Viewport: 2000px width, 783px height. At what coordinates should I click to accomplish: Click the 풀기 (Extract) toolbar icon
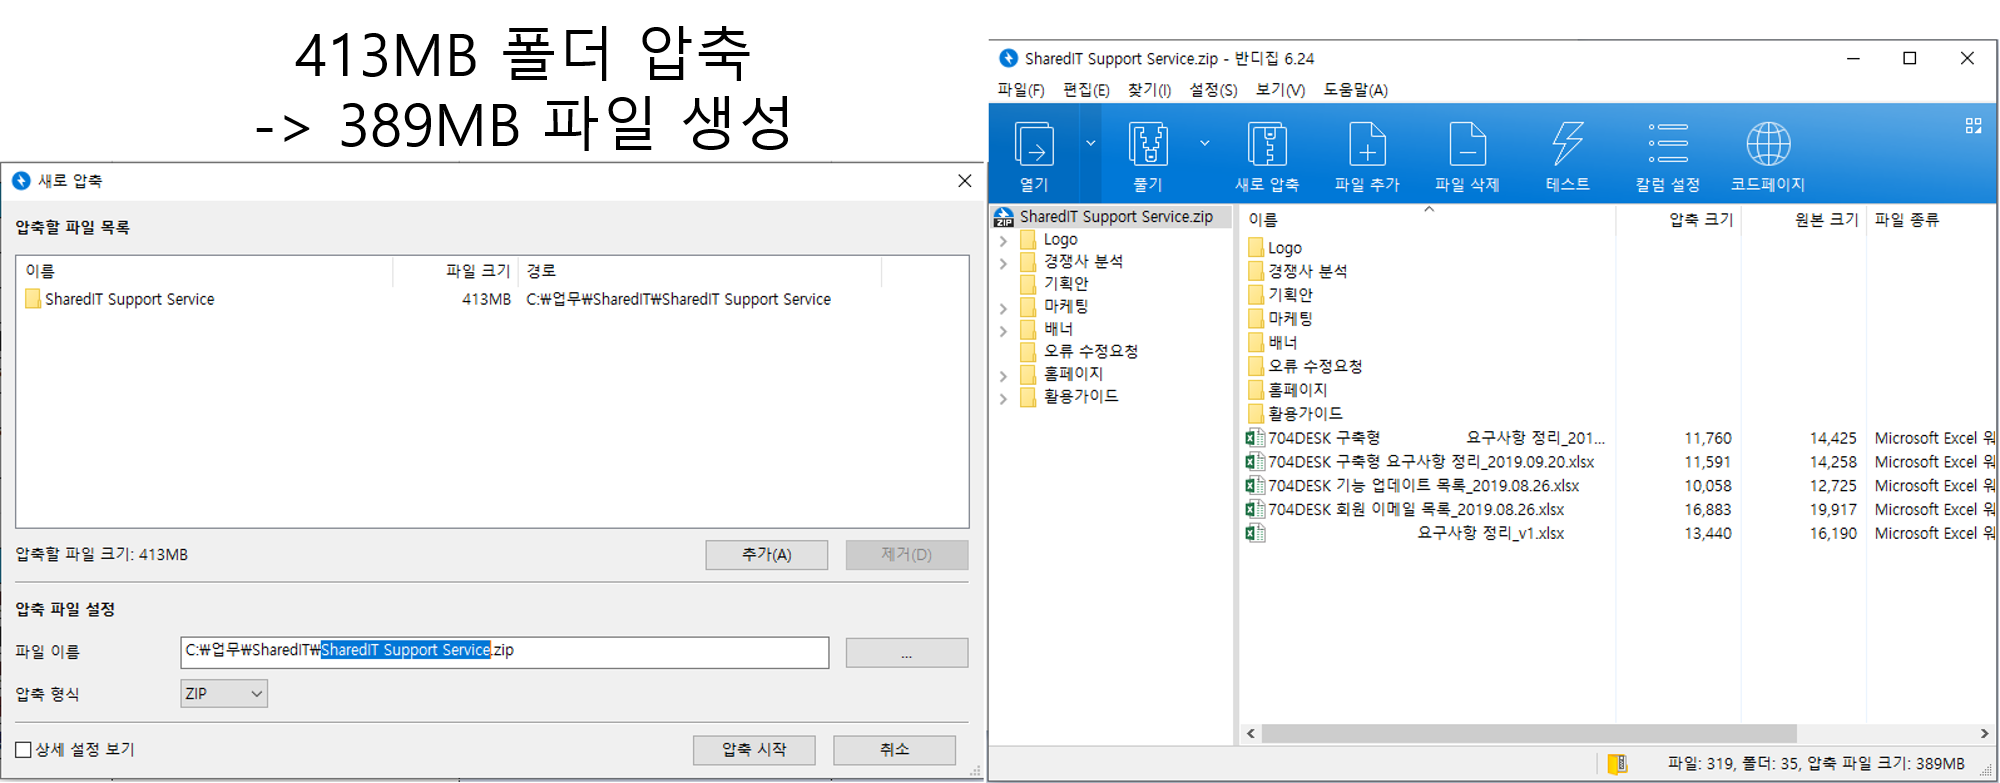click(1148, 145)
